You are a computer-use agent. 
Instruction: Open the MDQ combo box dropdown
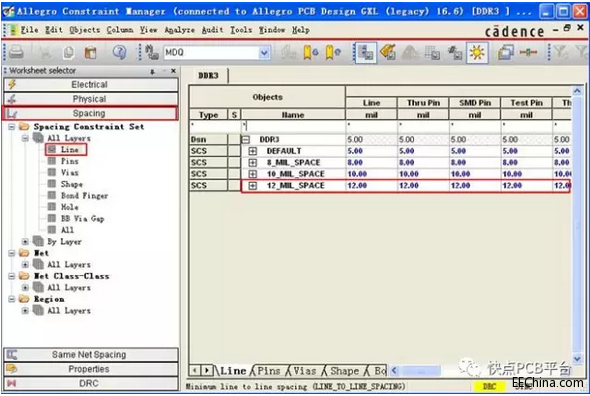coord(264,53)
